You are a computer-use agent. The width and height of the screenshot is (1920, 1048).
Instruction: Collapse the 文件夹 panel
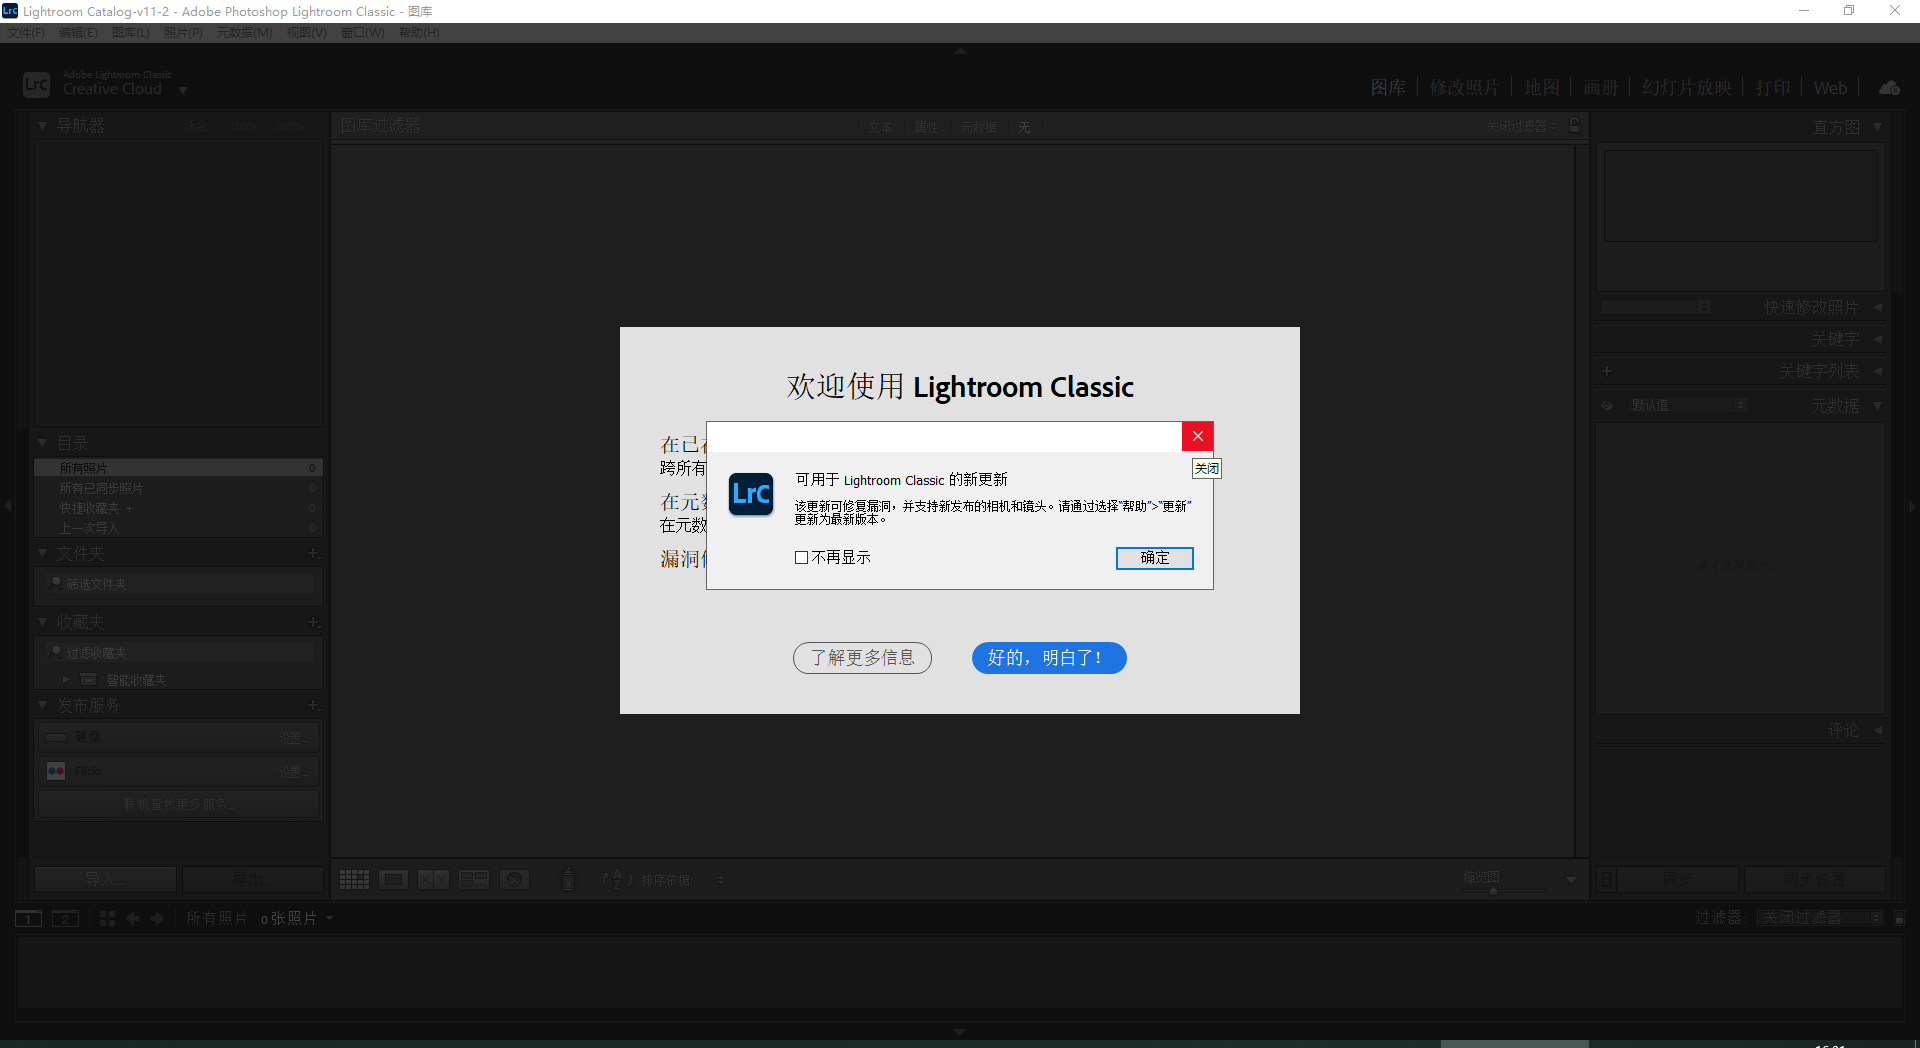(42, 553)
